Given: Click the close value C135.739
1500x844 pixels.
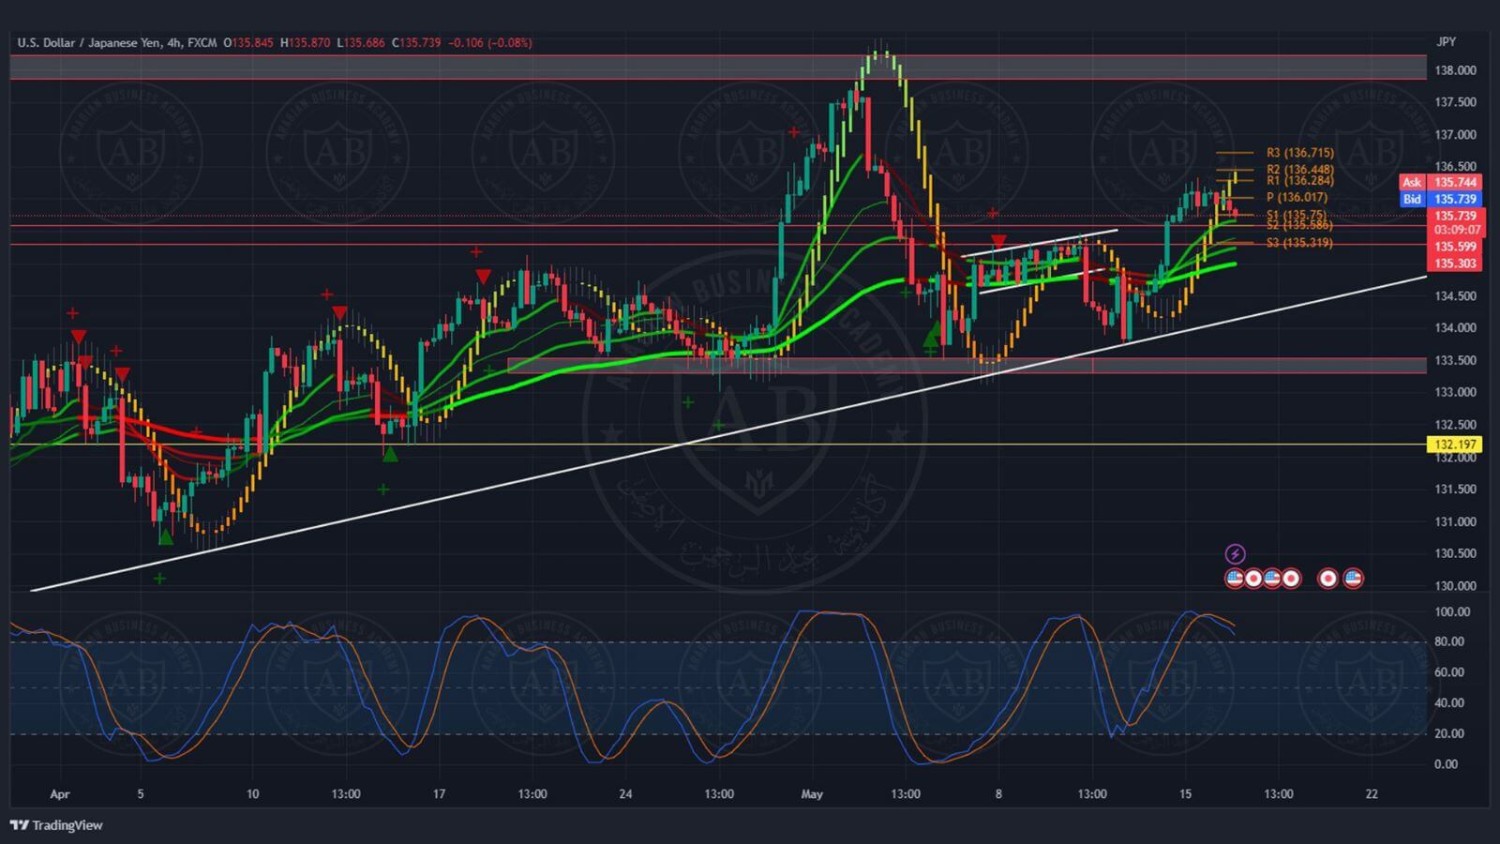Looking at the screenshot, I should [x=416, y=43].
